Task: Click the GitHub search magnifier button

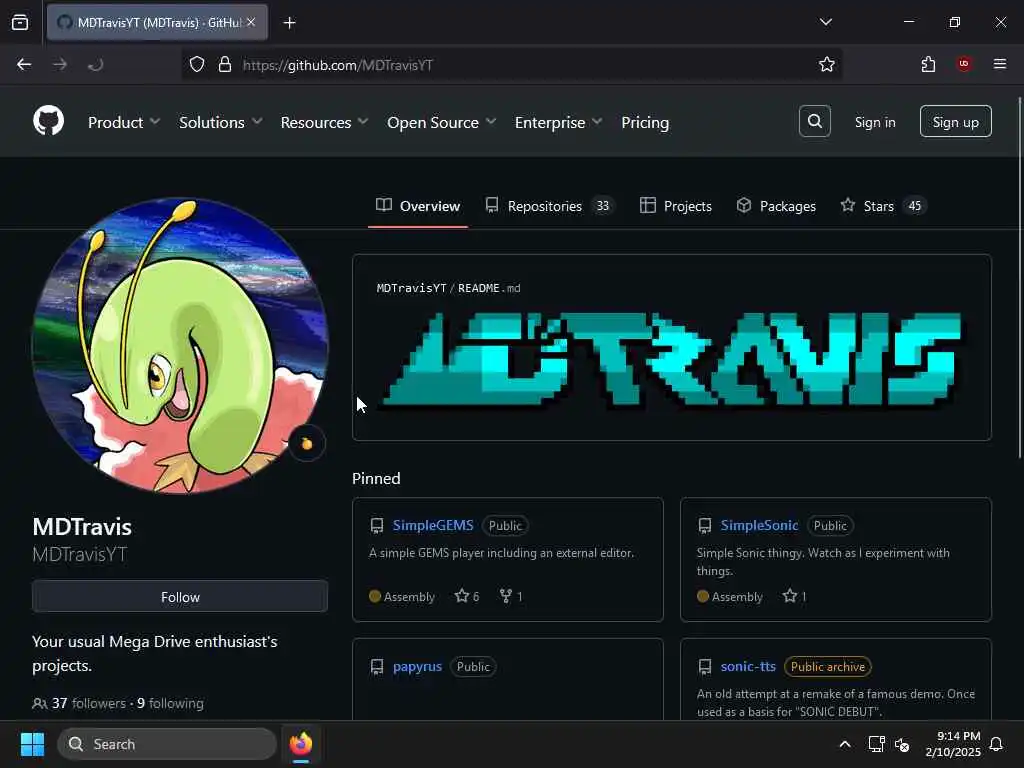Action: pyautogui.click(x=814, y=121)
